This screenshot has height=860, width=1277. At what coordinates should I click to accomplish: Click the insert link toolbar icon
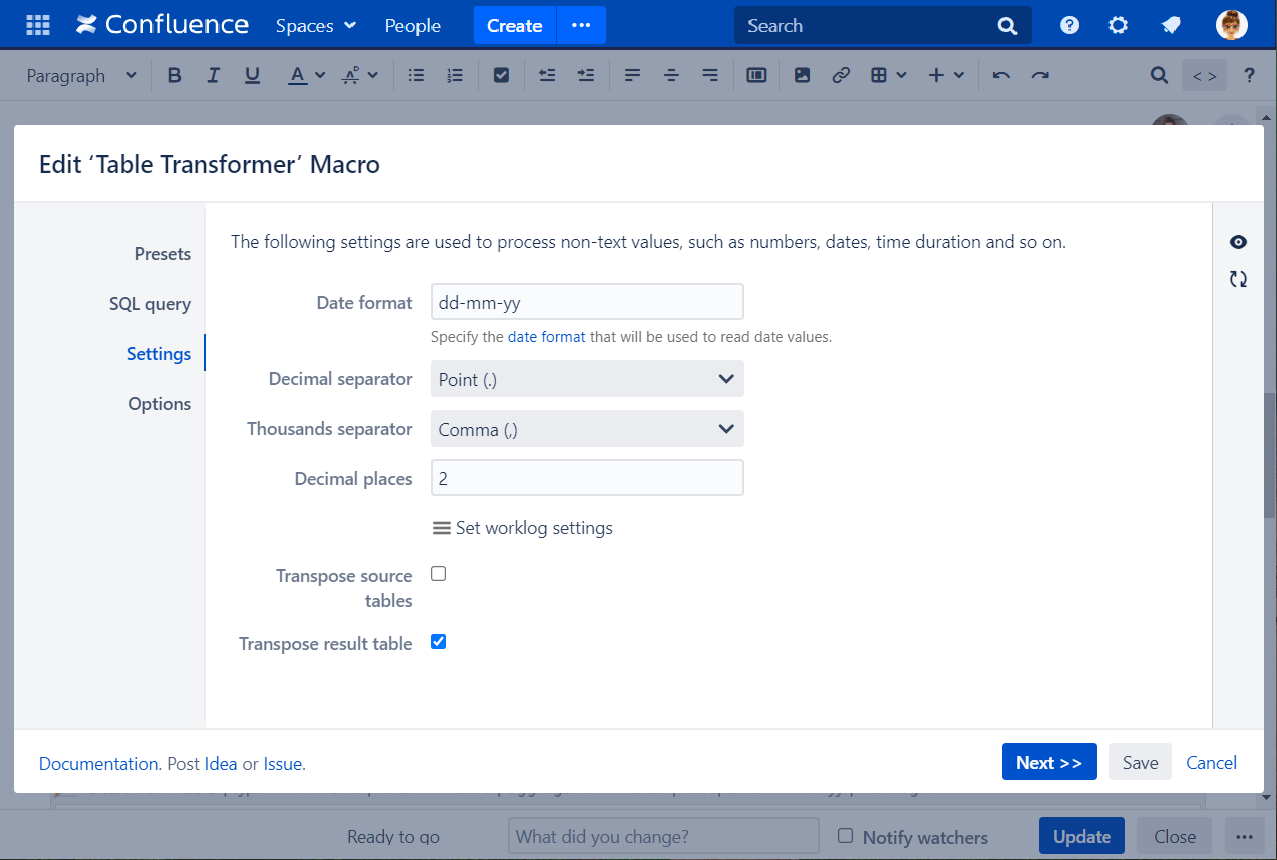point(841,75)
